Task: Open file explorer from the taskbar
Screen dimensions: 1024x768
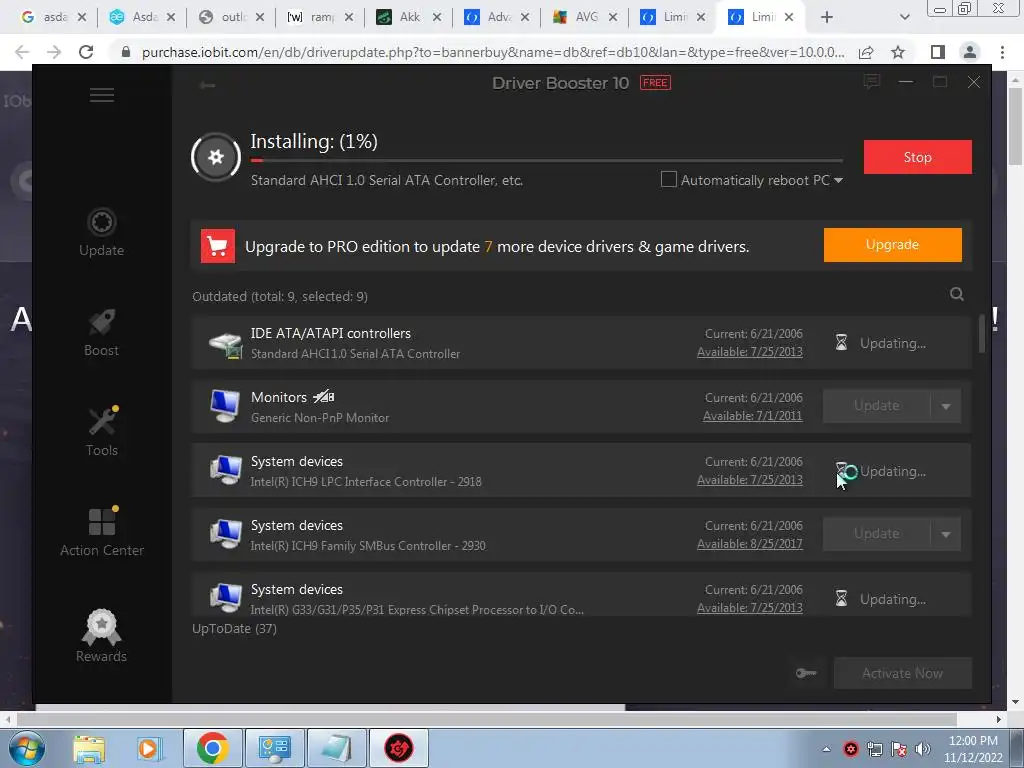Action: (x=89, y=748)
